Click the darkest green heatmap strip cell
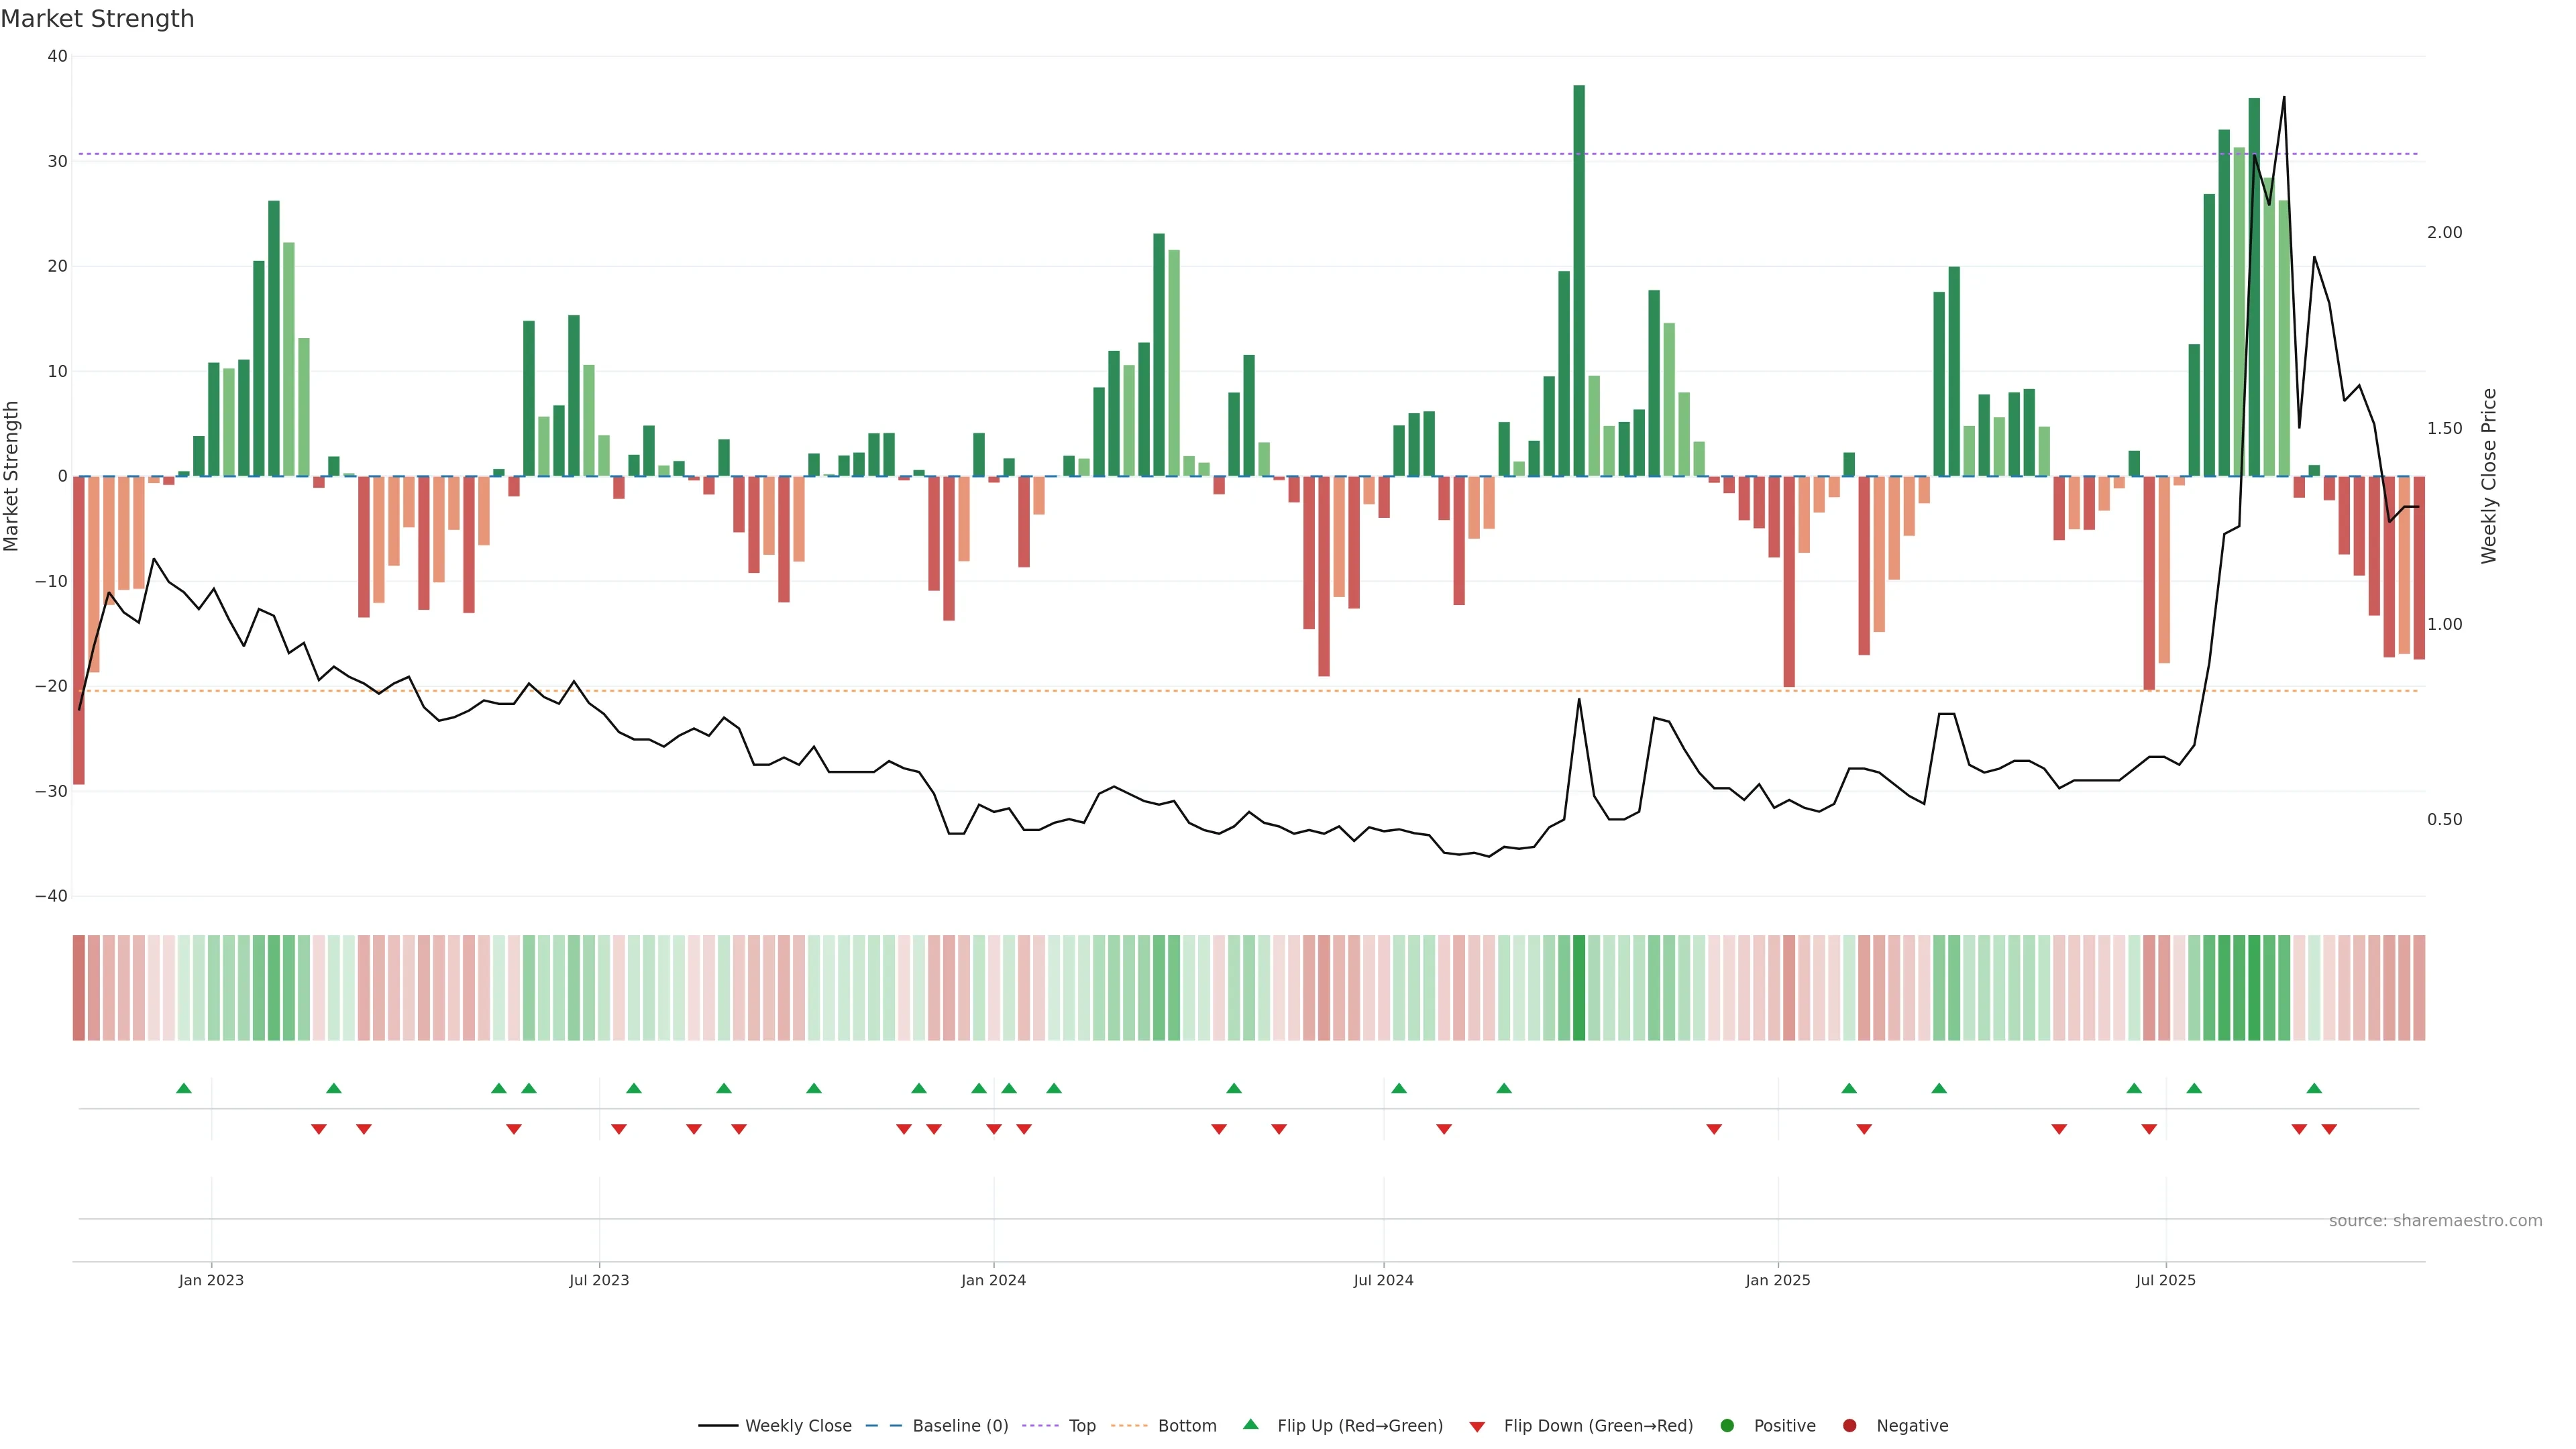Image resolution: width=2576 pixels, height=1449 pixels. point(1579,987)
